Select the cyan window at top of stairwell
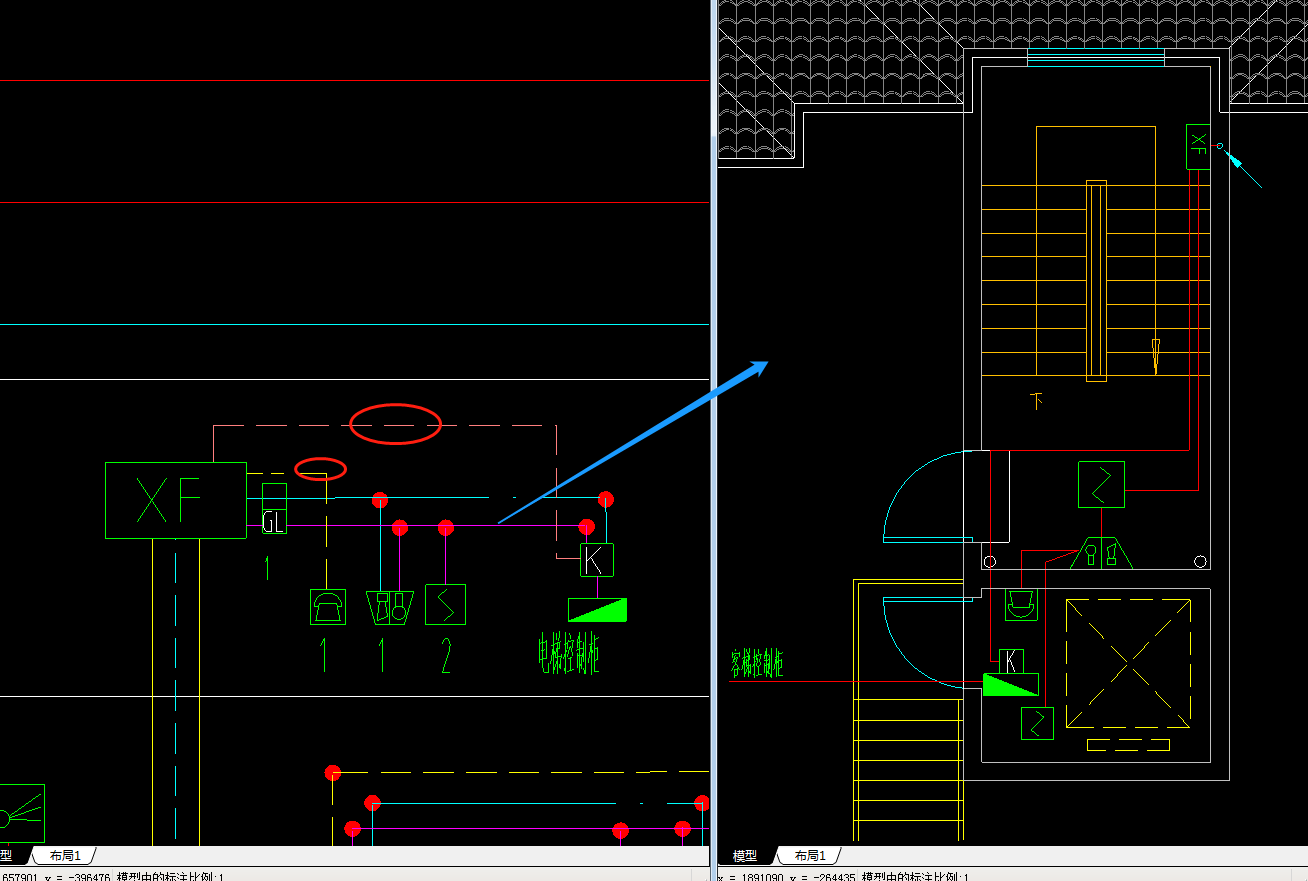 (1096, 57)
